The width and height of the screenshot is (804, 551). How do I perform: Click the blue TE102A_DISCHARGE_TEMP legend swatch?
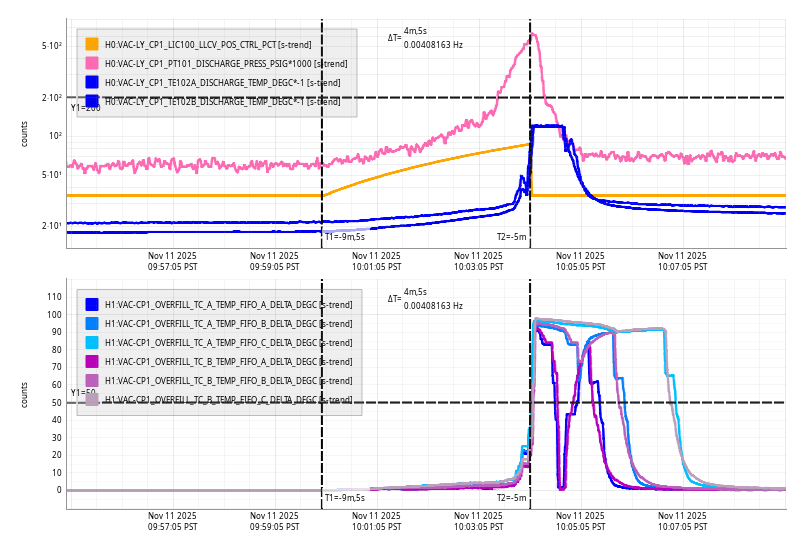92,82
